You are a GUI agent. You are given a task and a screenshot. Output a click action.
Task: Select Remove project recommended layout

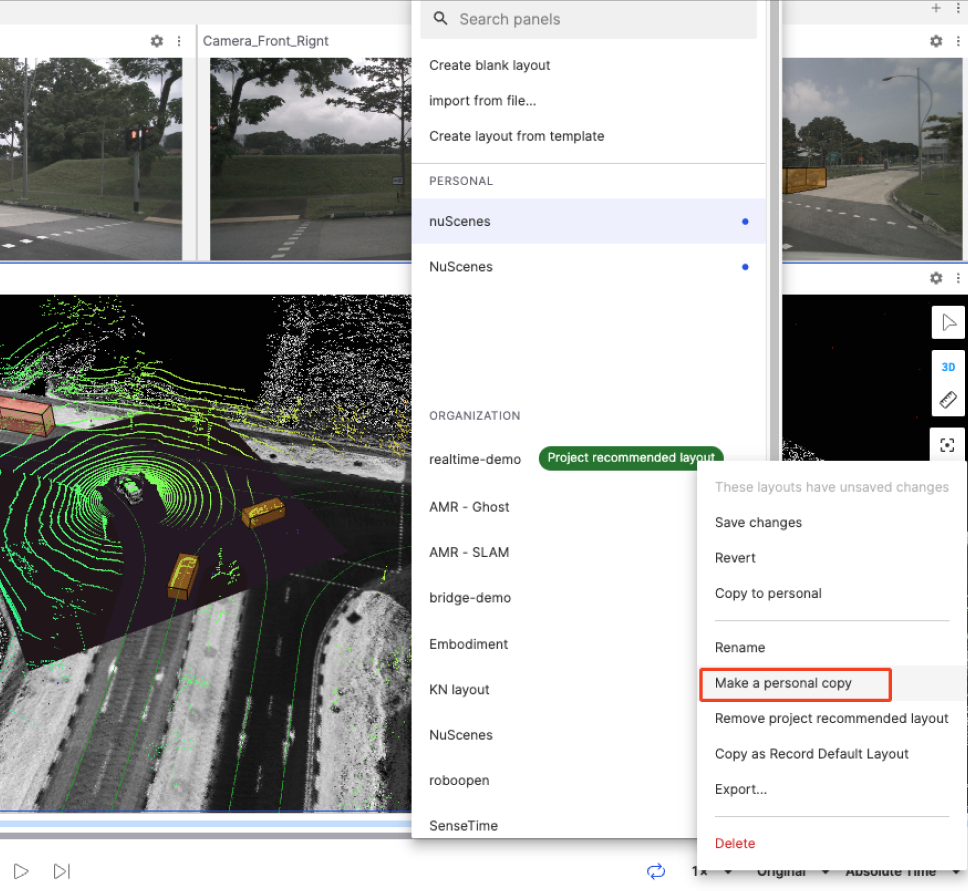click(832, 719)
